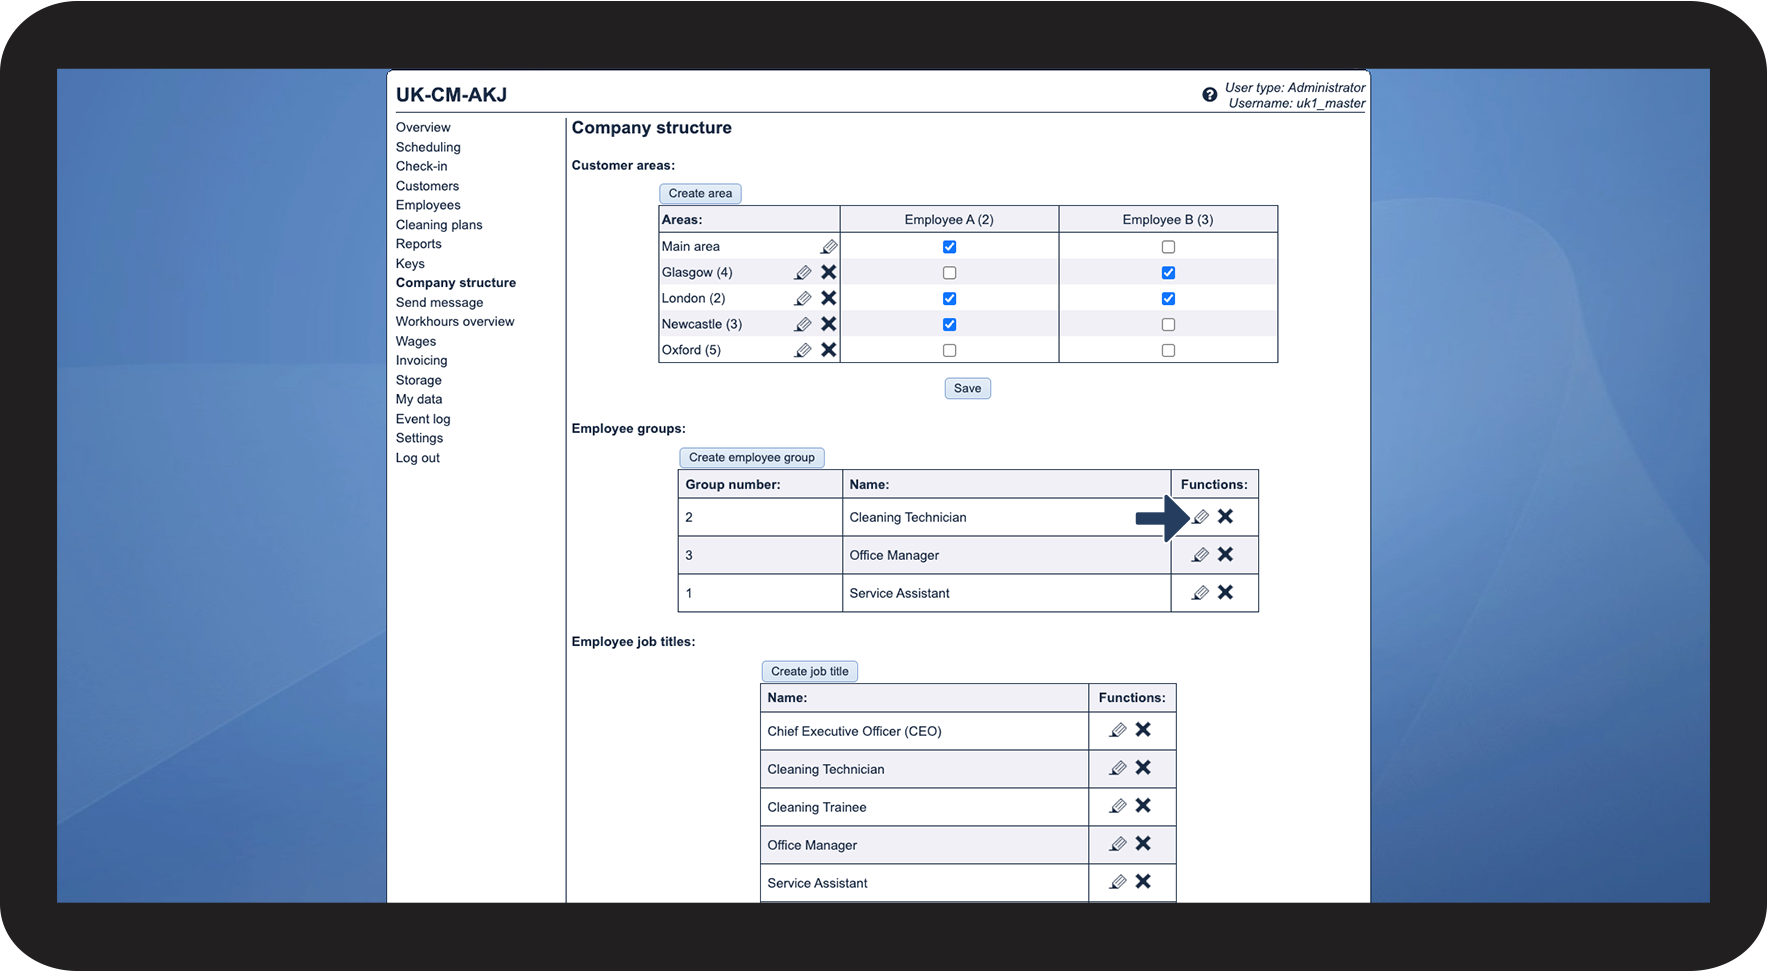The width and height of the screenshot is (1767, 971).
Task: Delete the Chief Executive Officer job title
Action: (1143, 730)
